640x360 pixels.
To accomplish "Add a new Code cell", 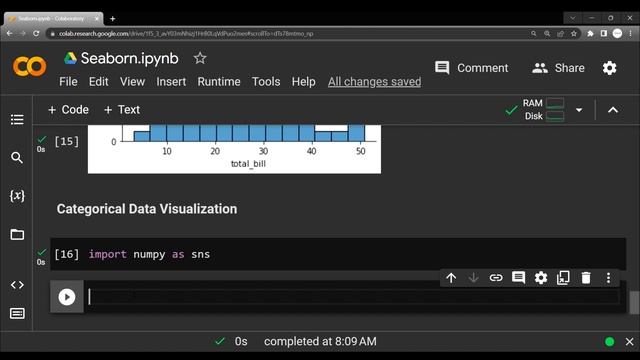I will click(68, 110).
